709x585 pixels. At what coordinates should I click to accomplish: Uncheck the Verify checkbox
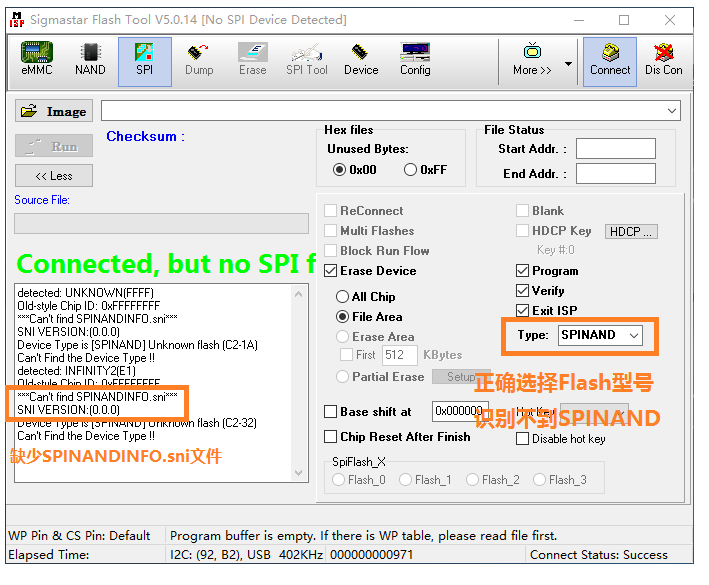coord(522,290)
